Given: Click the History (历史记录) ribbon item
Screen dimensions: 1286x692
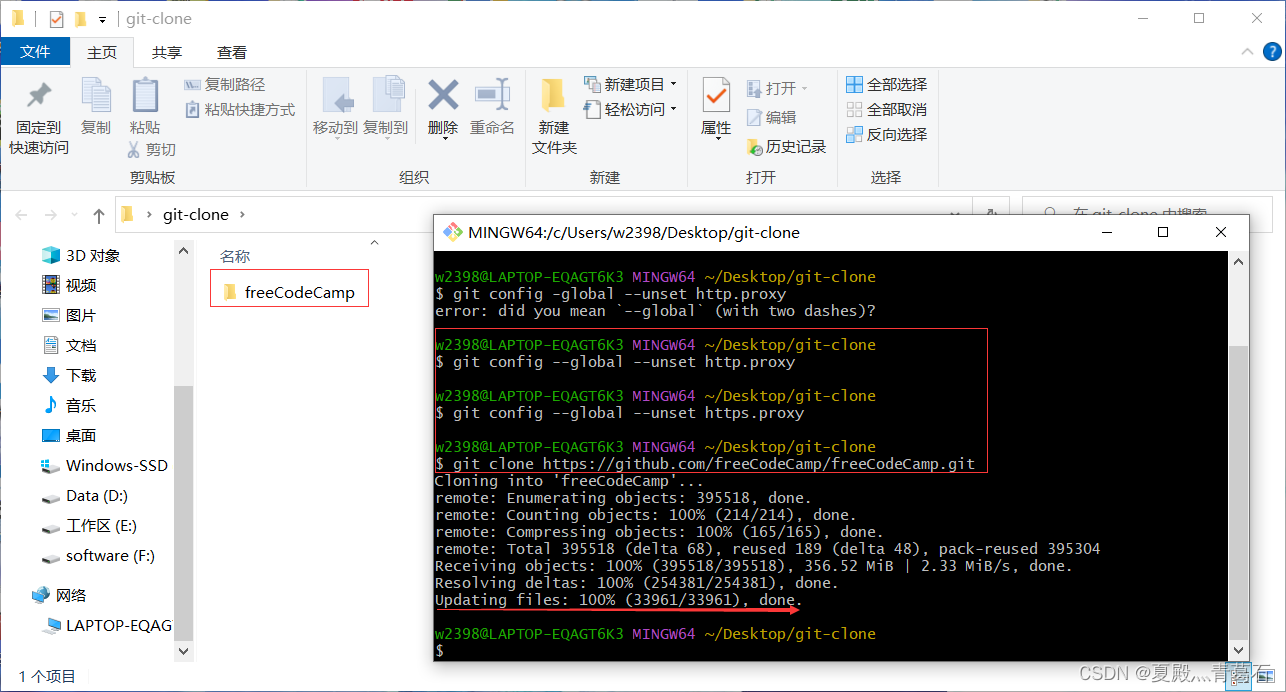Looking at the screenshot, I should pos(787,147).
